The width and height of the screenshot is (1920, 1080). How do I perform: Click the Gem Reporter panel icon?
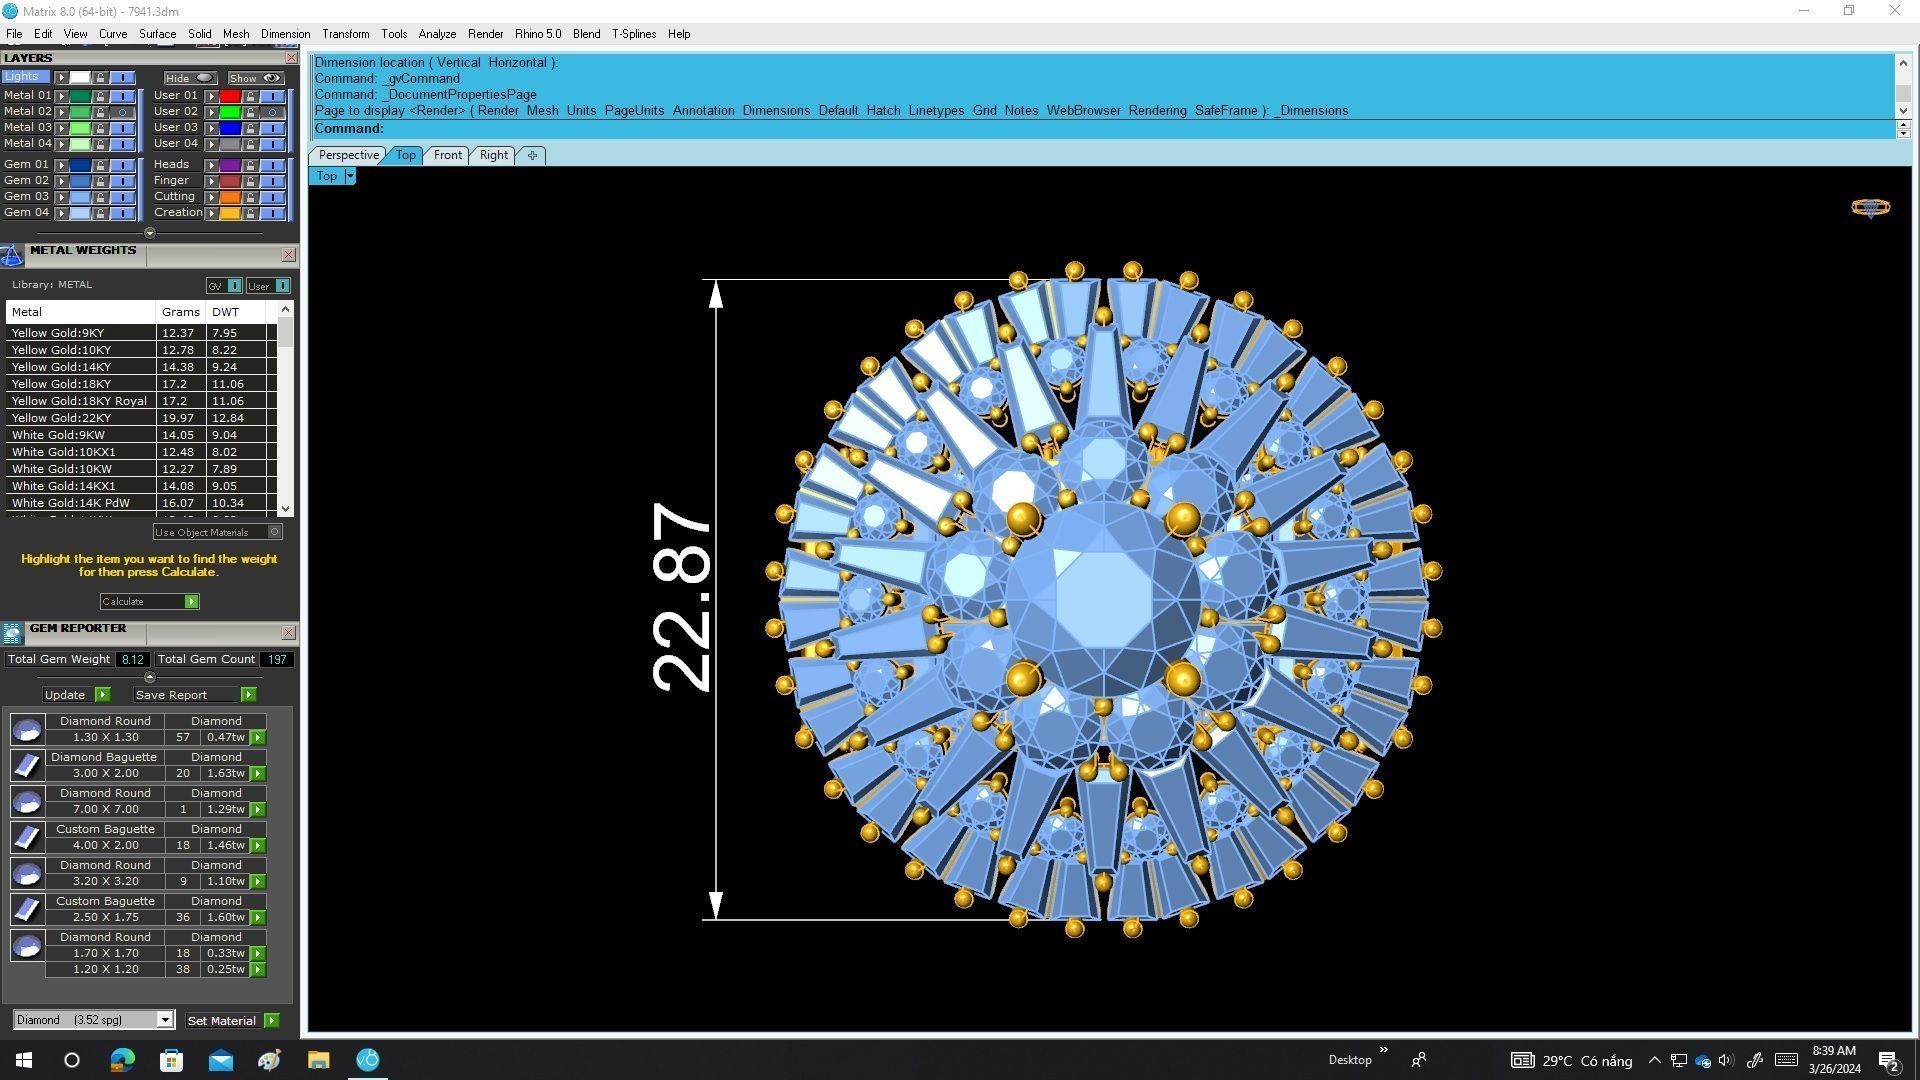click(12, 633)
